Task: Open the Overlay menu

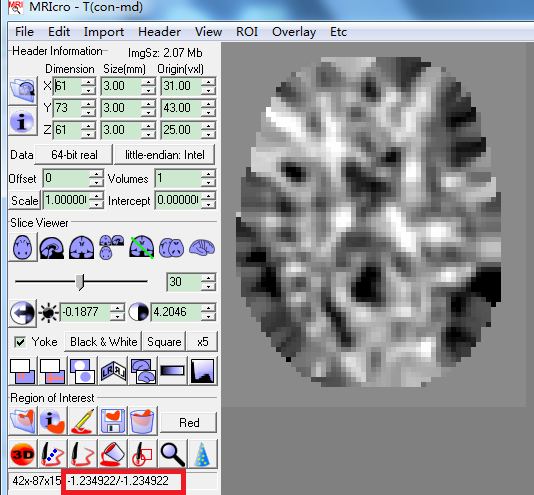Action: (294, 32)
